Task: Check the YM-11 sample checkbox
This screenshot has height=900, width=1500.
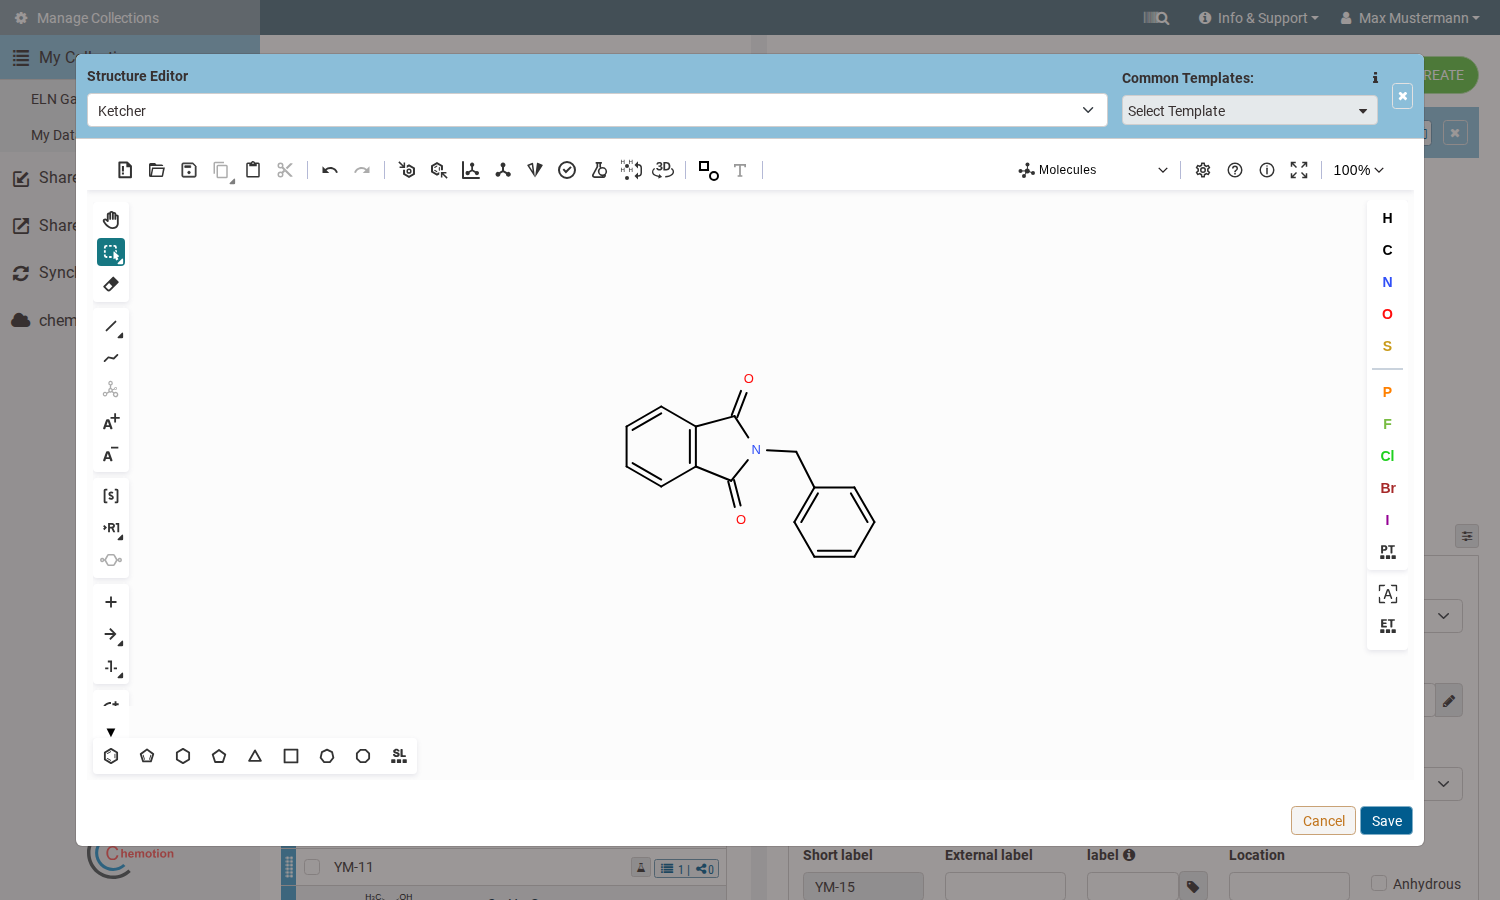Action: point(312,867)
